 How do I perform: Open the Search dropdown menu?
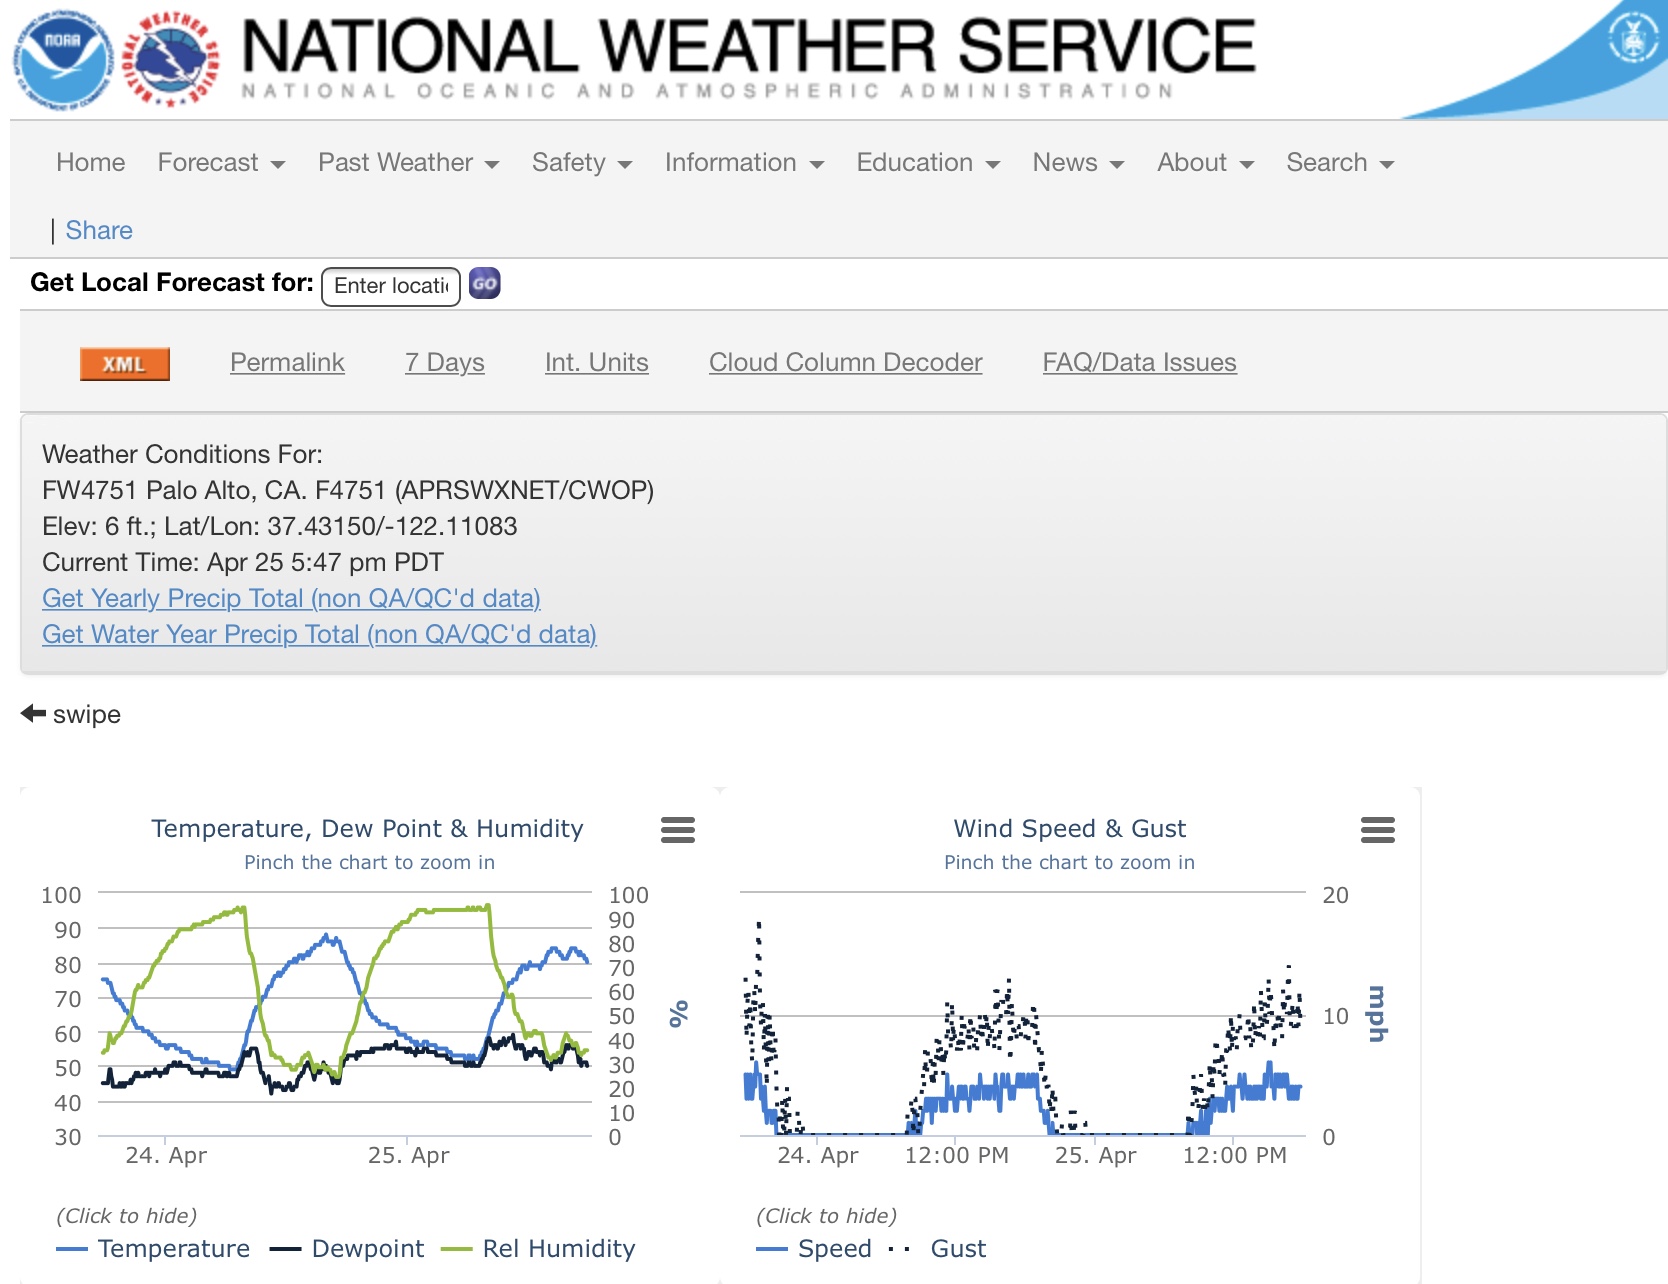tap(1340, 162)
